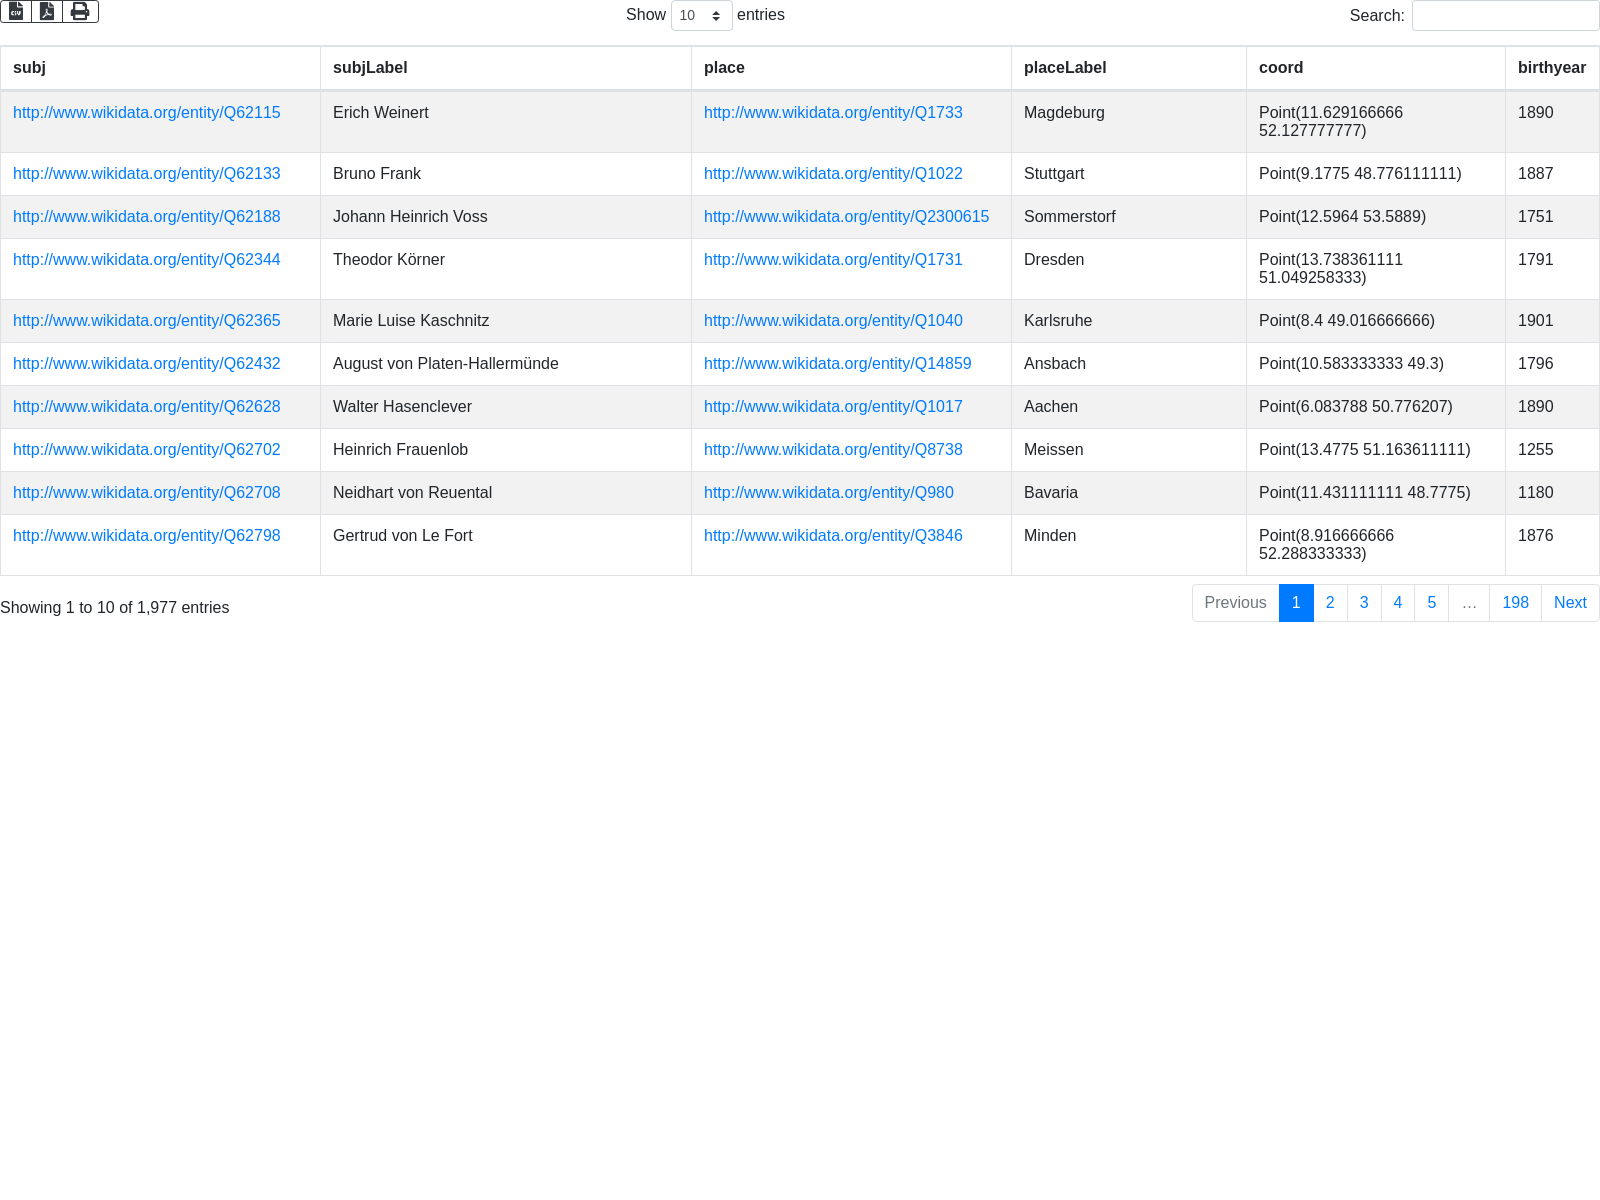Open the Q2300615 Sommerstorf place link

[846, 217]
